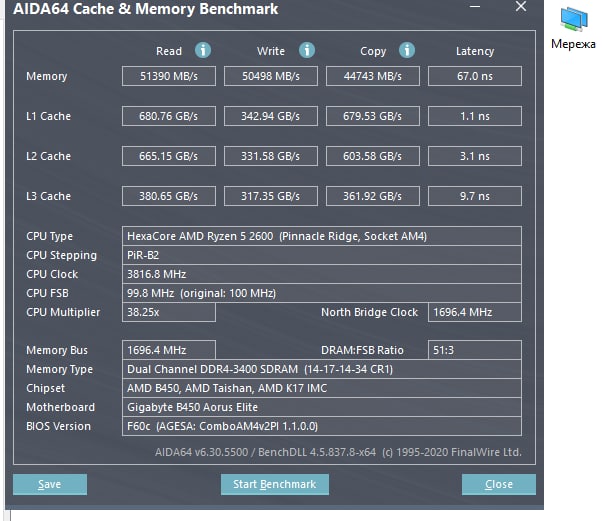The image size is (602, 521).
Task: Click DRAM:FSB Ratio value 51:3
Action: [475, 350]
